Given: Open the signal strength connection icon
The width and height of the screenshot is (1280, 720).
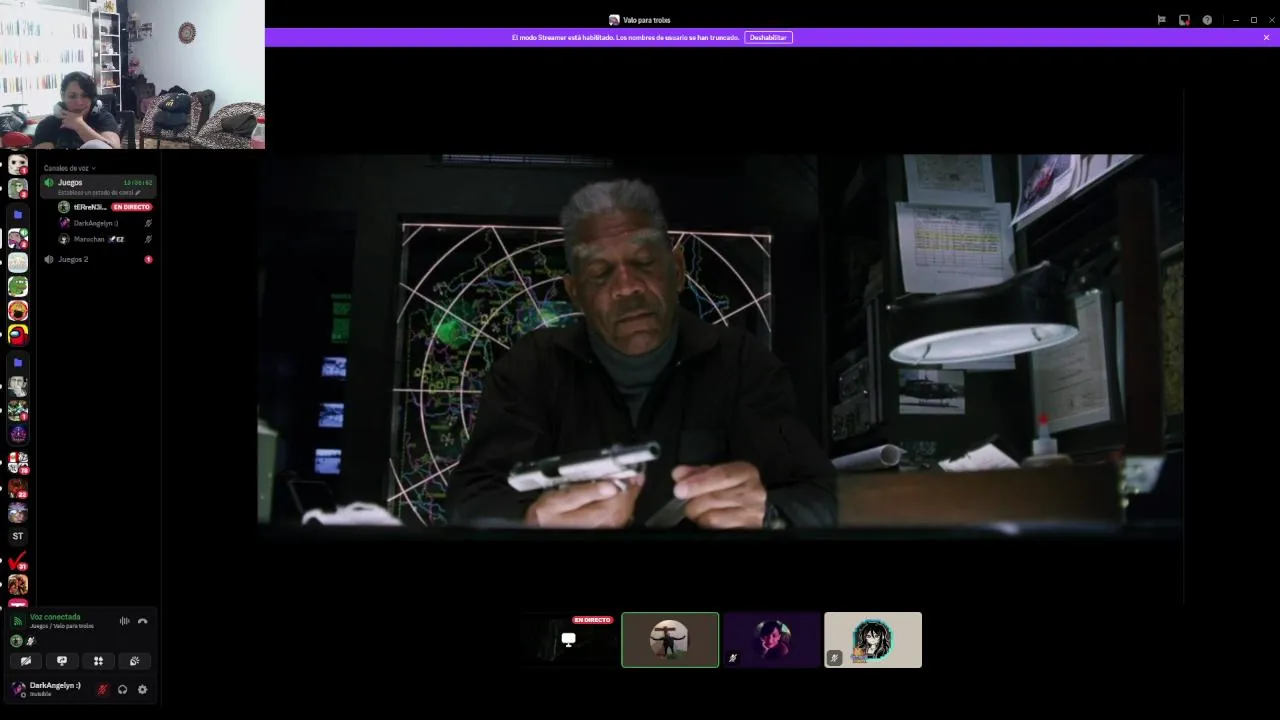Looking at the screenshot, I should (17, 621).
